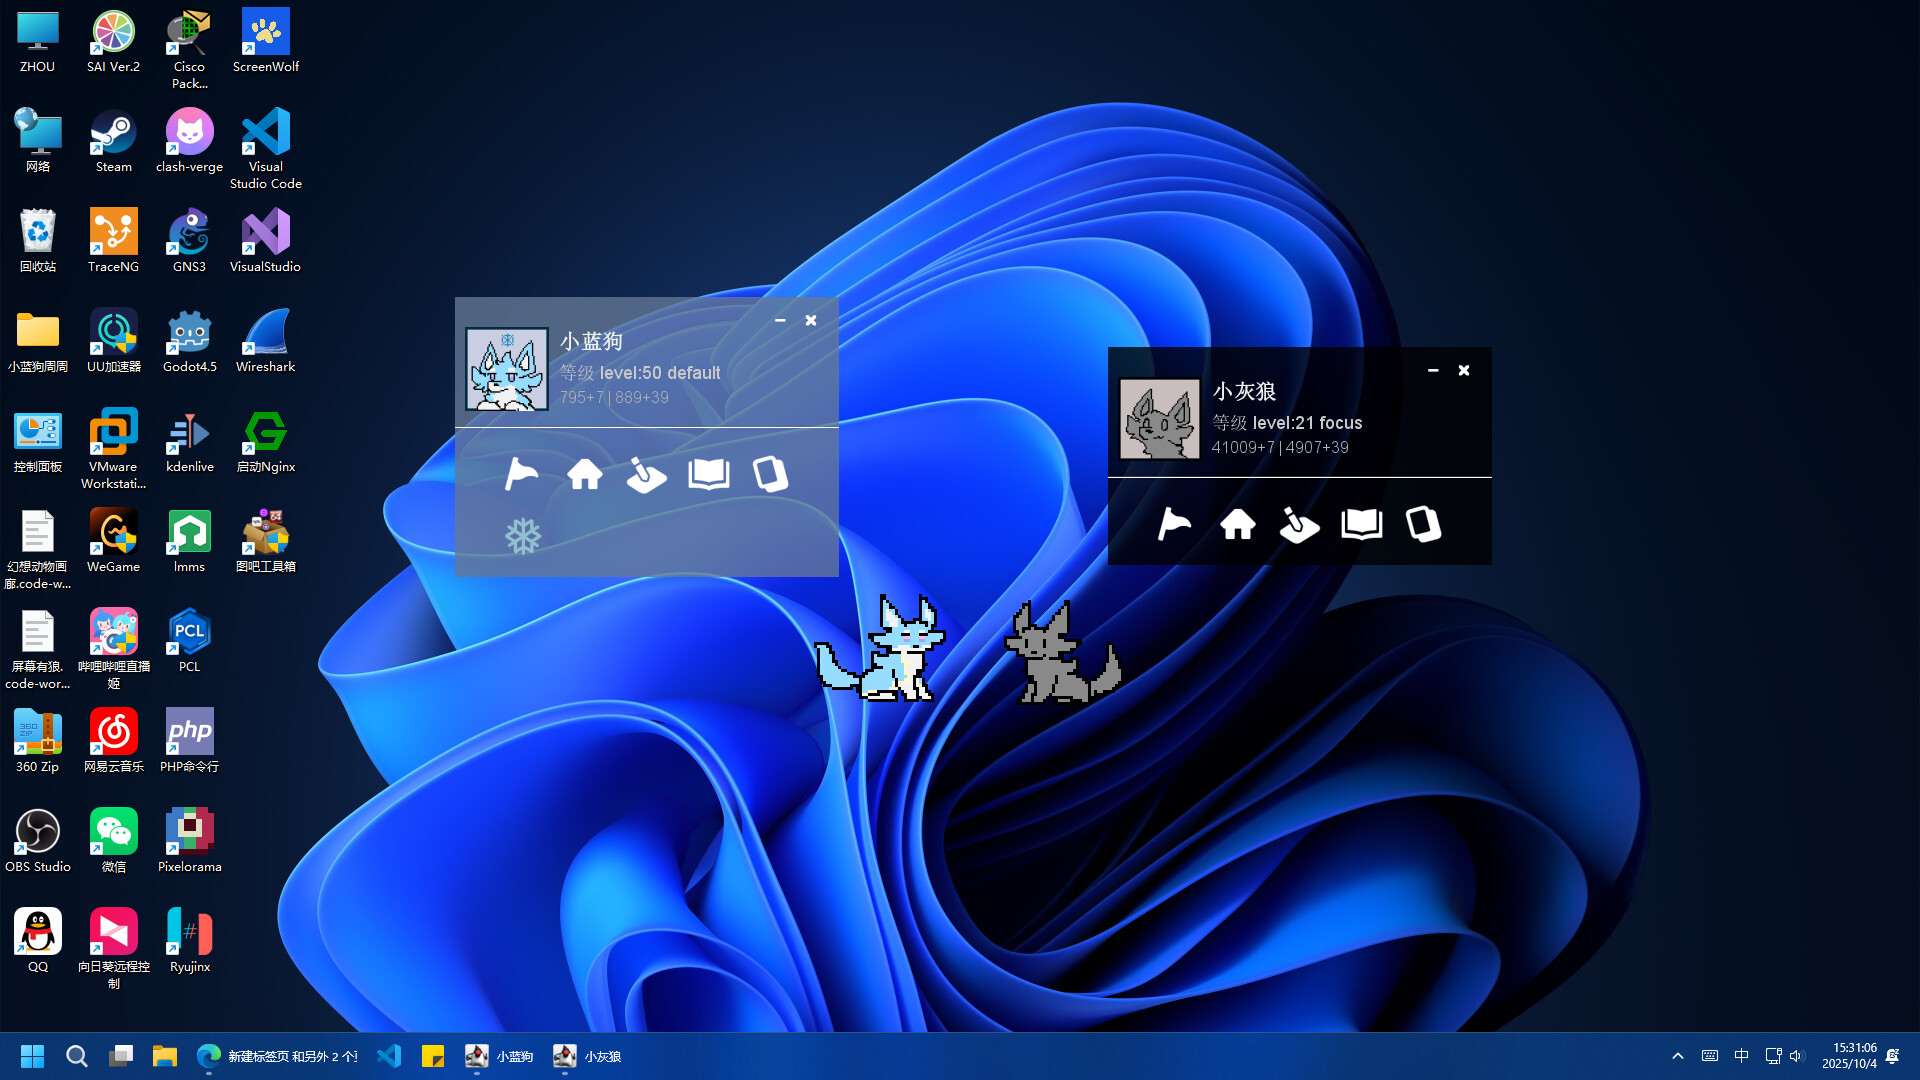
Task: Select the home icon in 小蓝狗 window
Action: coord(584,475)
